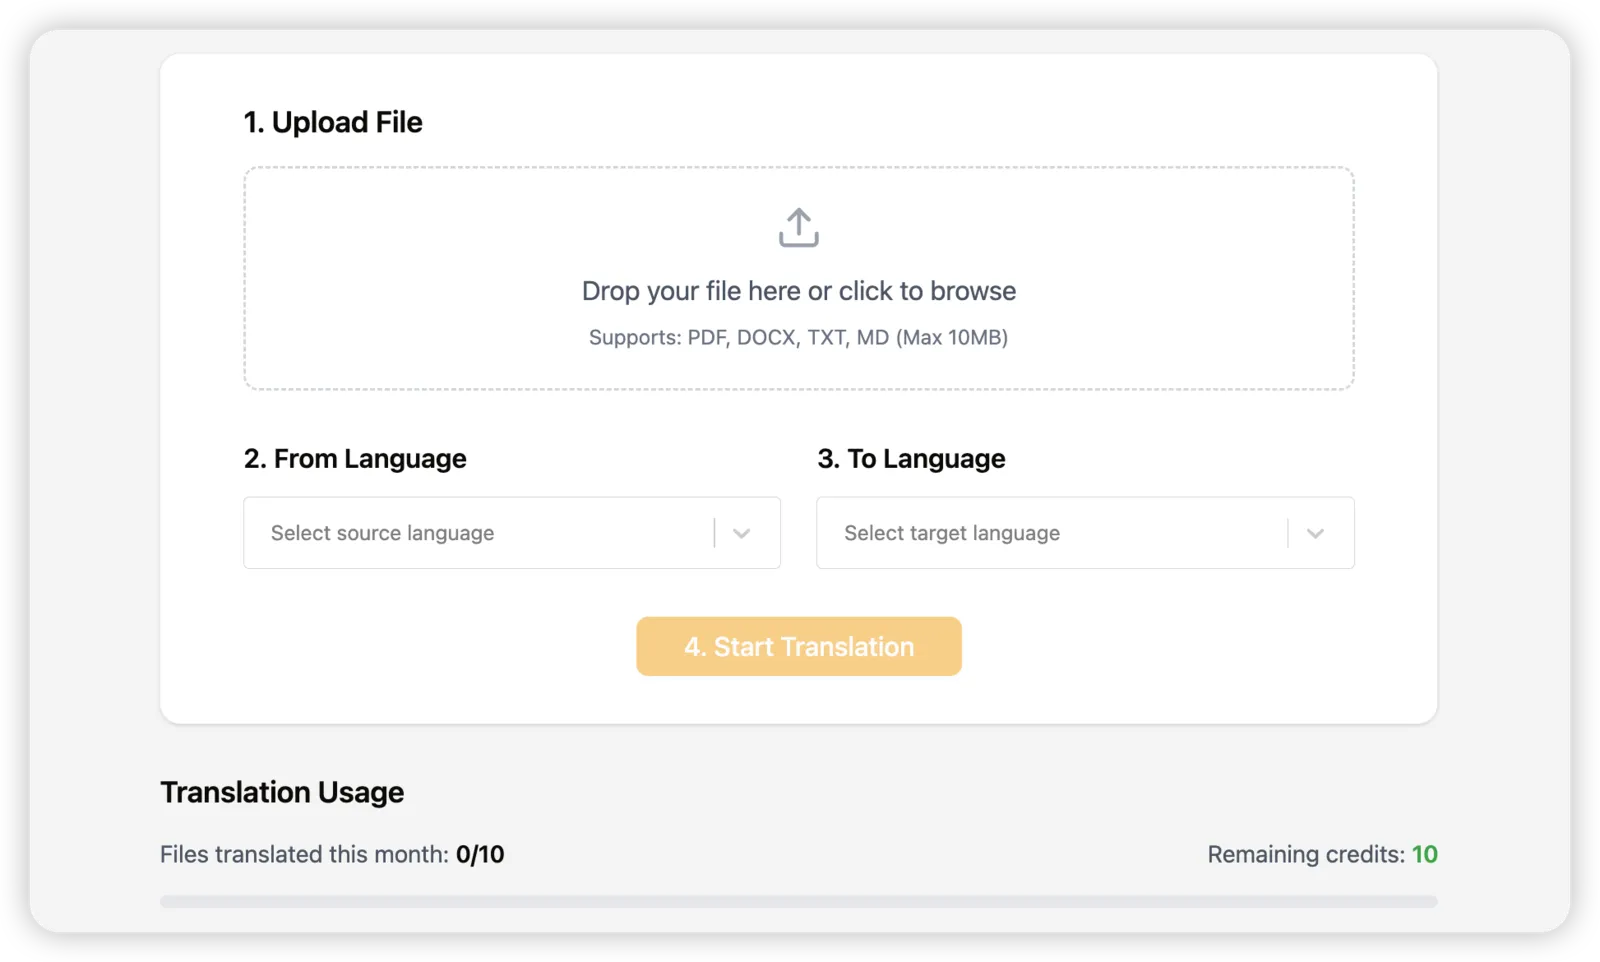Click the translation usage progress bar
Viewport: 1600px width, 962px height.
(799, 901)
